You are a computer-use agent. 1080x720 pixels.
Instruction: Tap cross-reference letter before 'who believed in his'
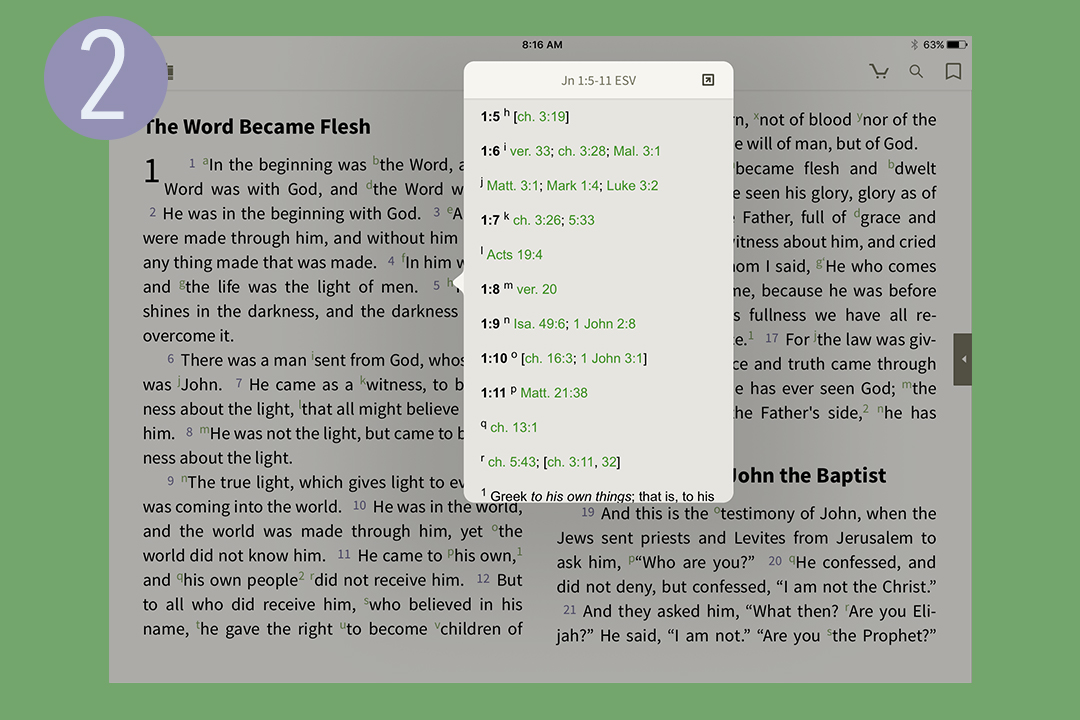click(x=366, y=601)
